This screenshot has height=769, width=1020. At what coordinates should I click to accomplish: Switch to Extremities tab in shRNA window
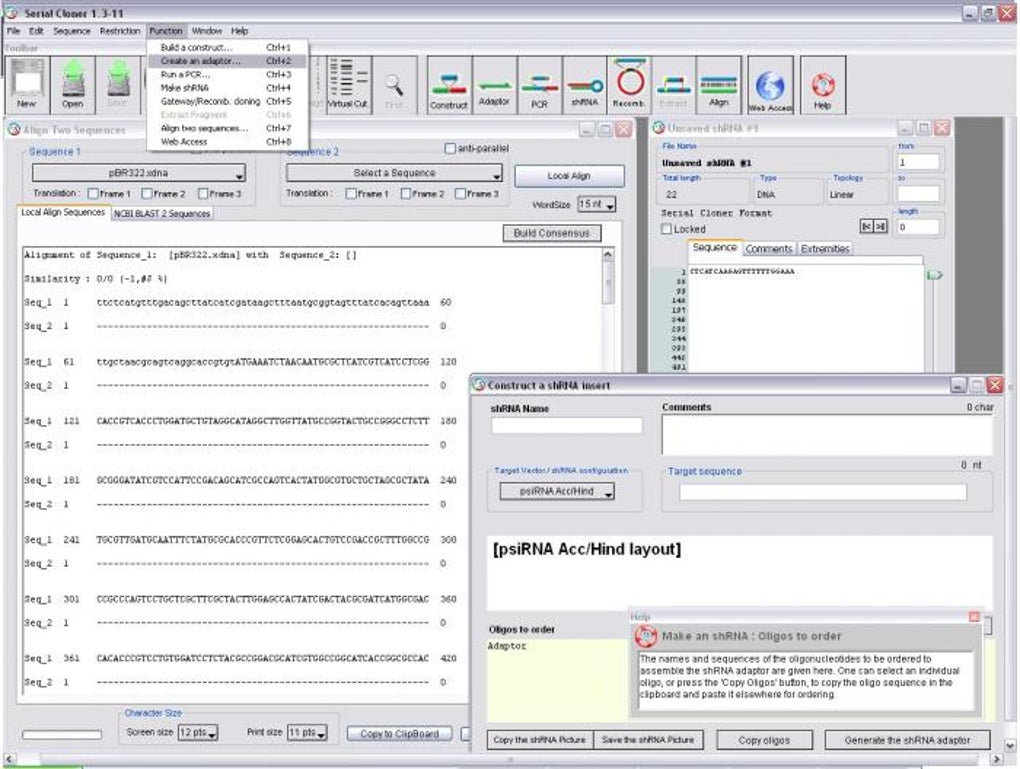click(x=825, y=249)
